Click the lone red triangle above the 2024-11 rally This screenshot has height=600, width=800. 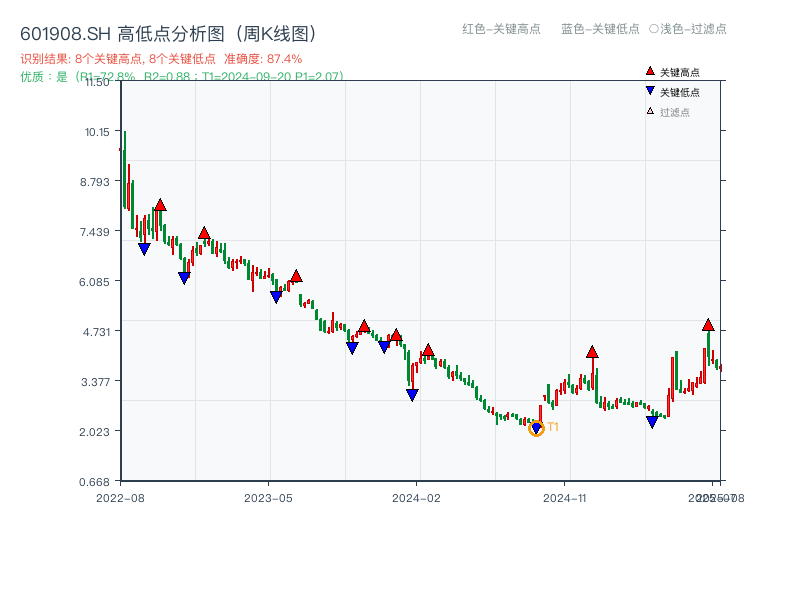click(593, 352)
